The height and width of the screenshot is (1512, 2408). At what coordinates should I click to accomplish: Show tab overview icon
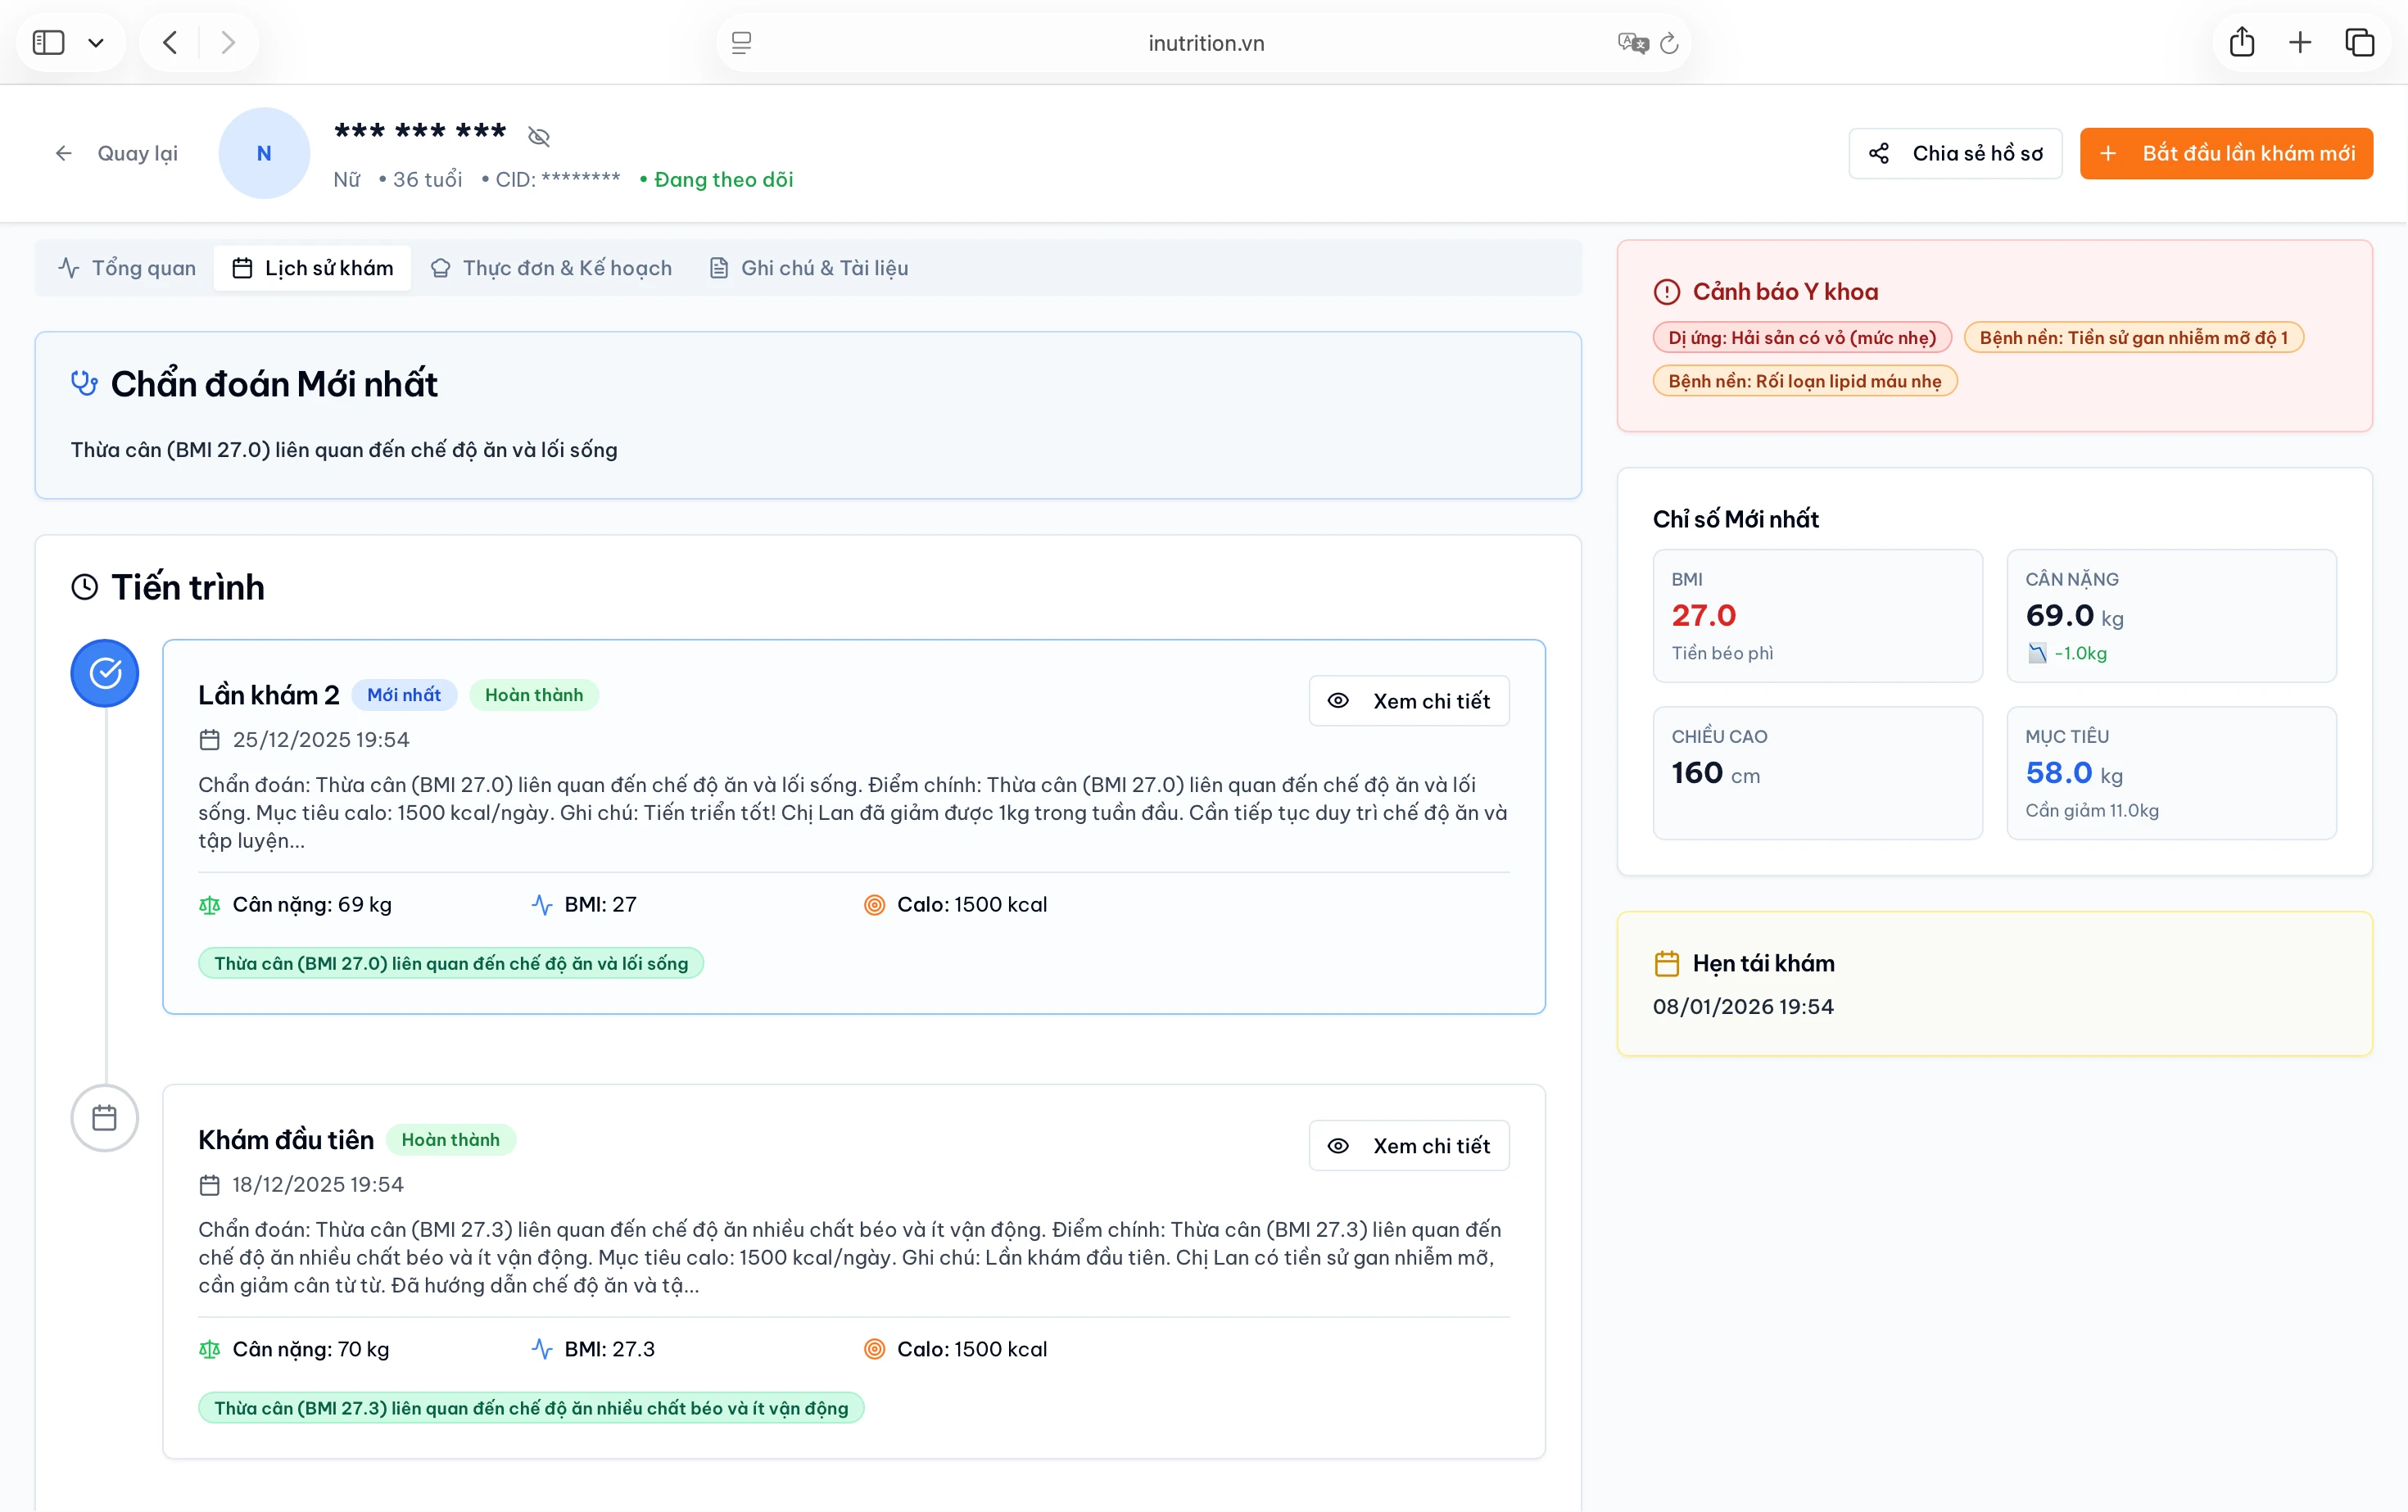2359,42
